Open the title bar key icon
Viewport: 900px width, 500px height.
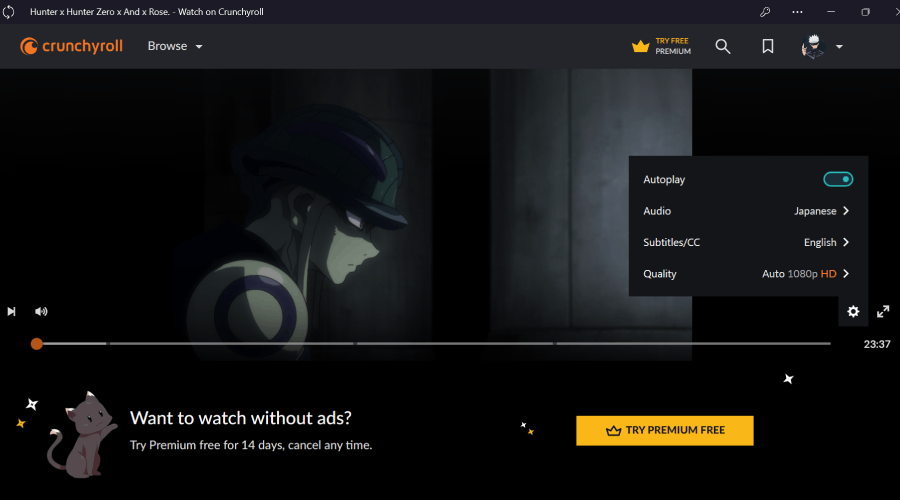(x=765, y=11)
